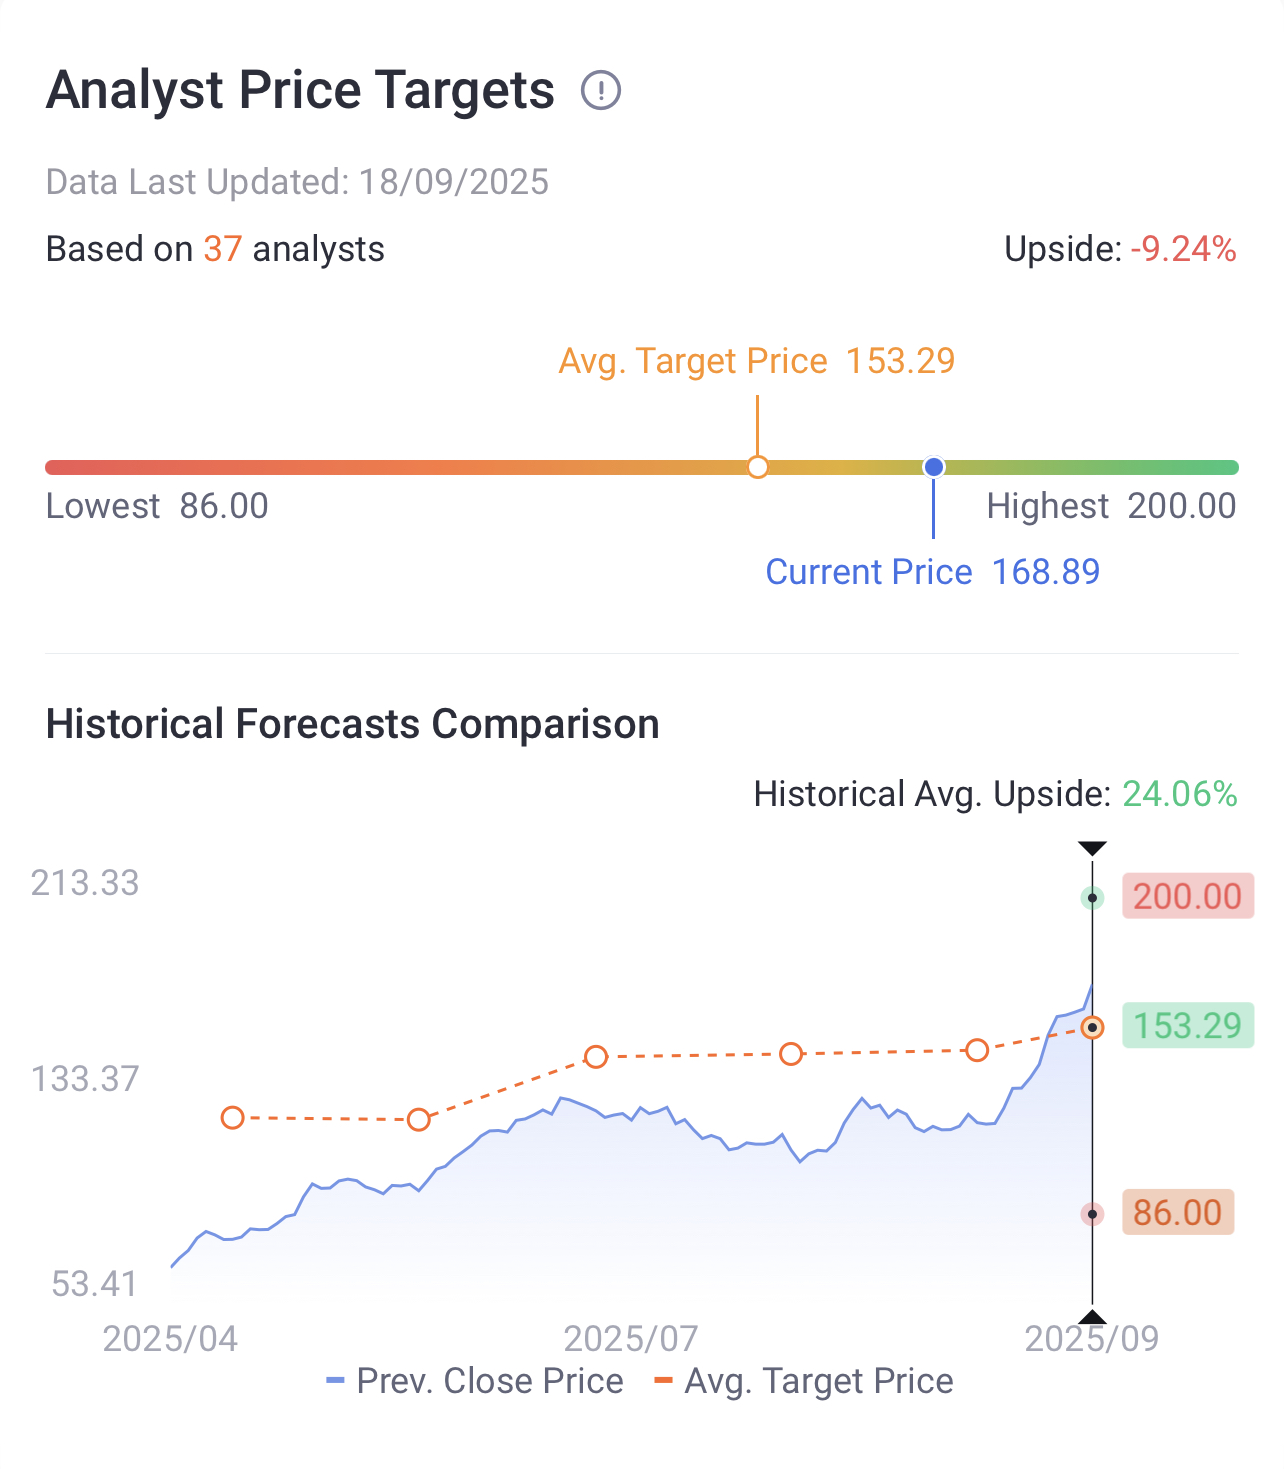Select the average target price marker on gradient bar
This screenshot has height=1469, width=1284.
(x=758, y=467)
